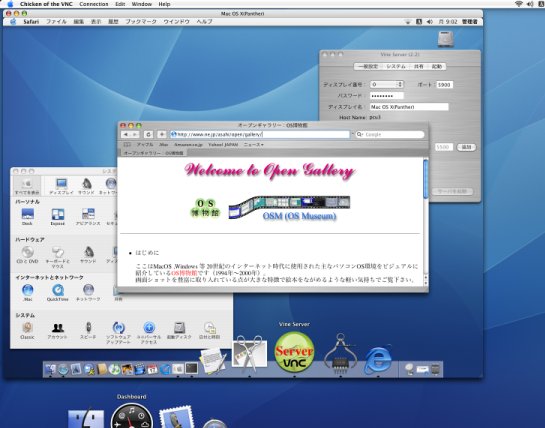
Task: Click the TextEdit paper-and-pen dock icon
Action: click(x=213, y=362)
